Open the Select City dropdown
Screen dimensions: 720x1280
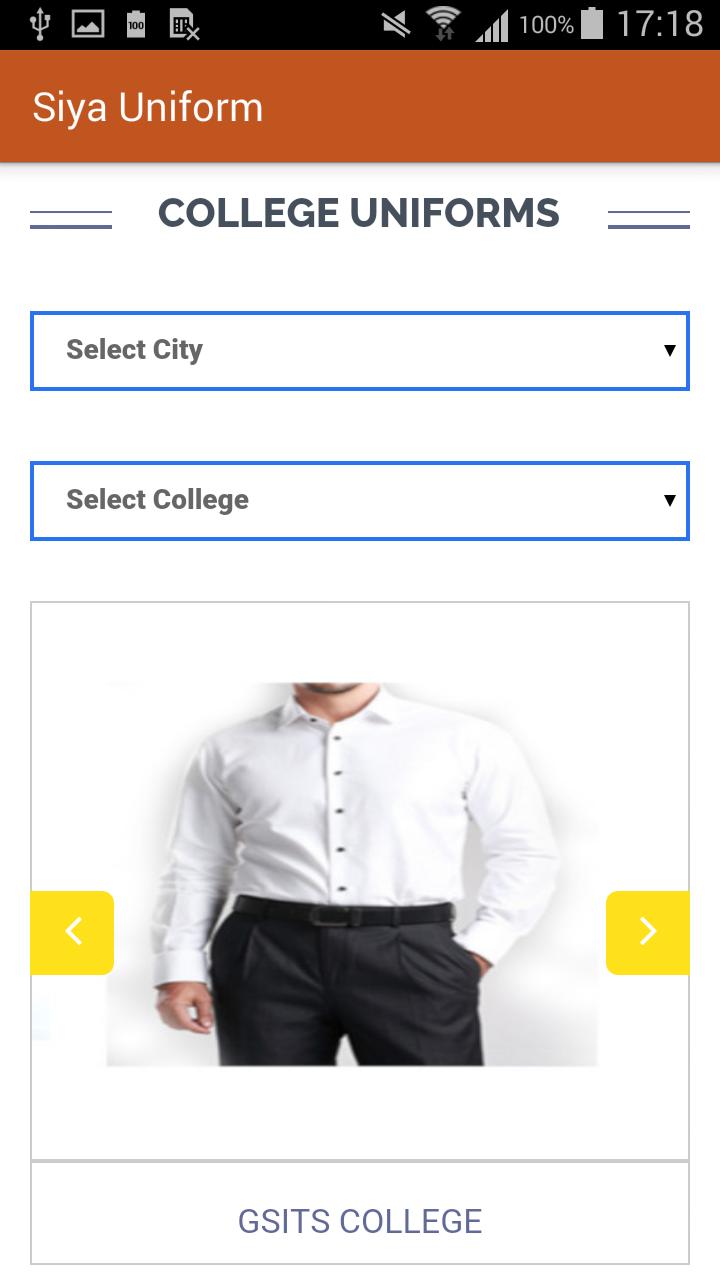click(x=360, y=351)
